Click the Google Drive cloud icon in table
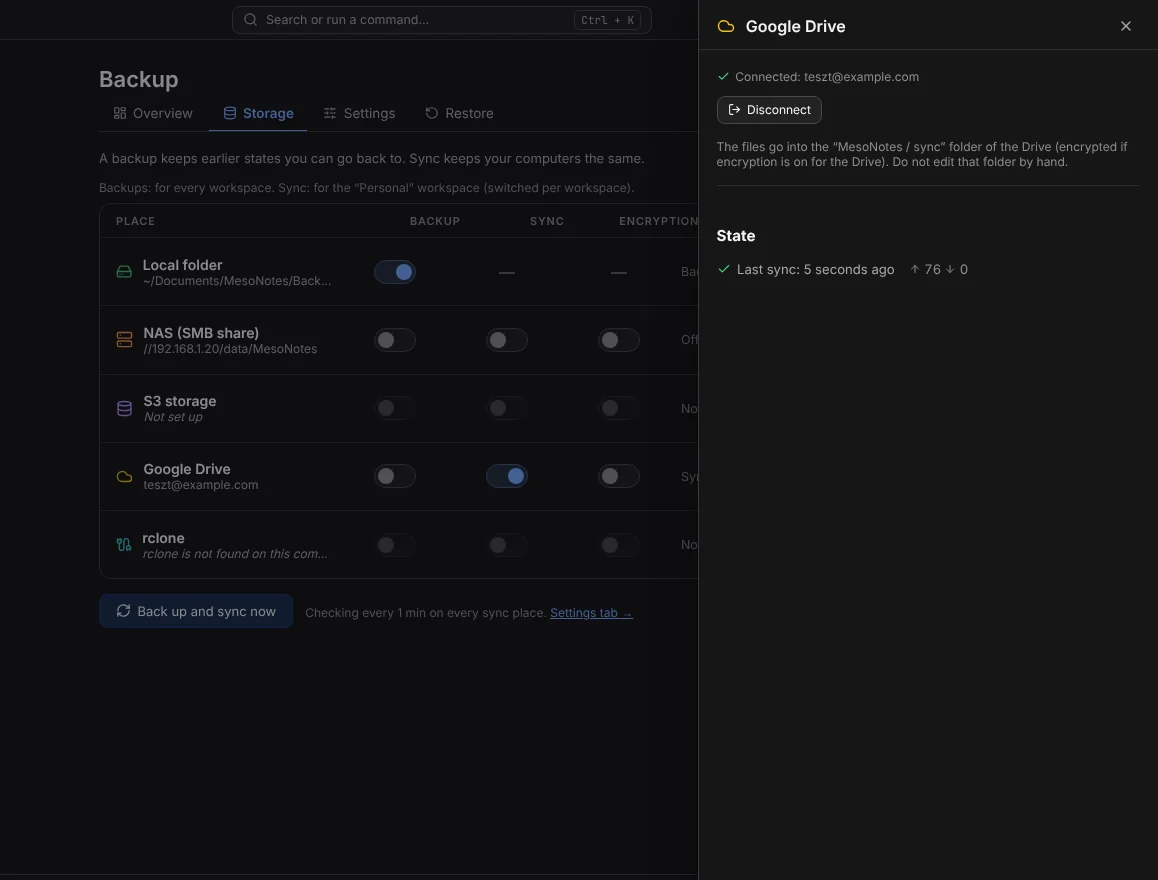The width and height of the screenshot is (1158, 880). point(124,477)
